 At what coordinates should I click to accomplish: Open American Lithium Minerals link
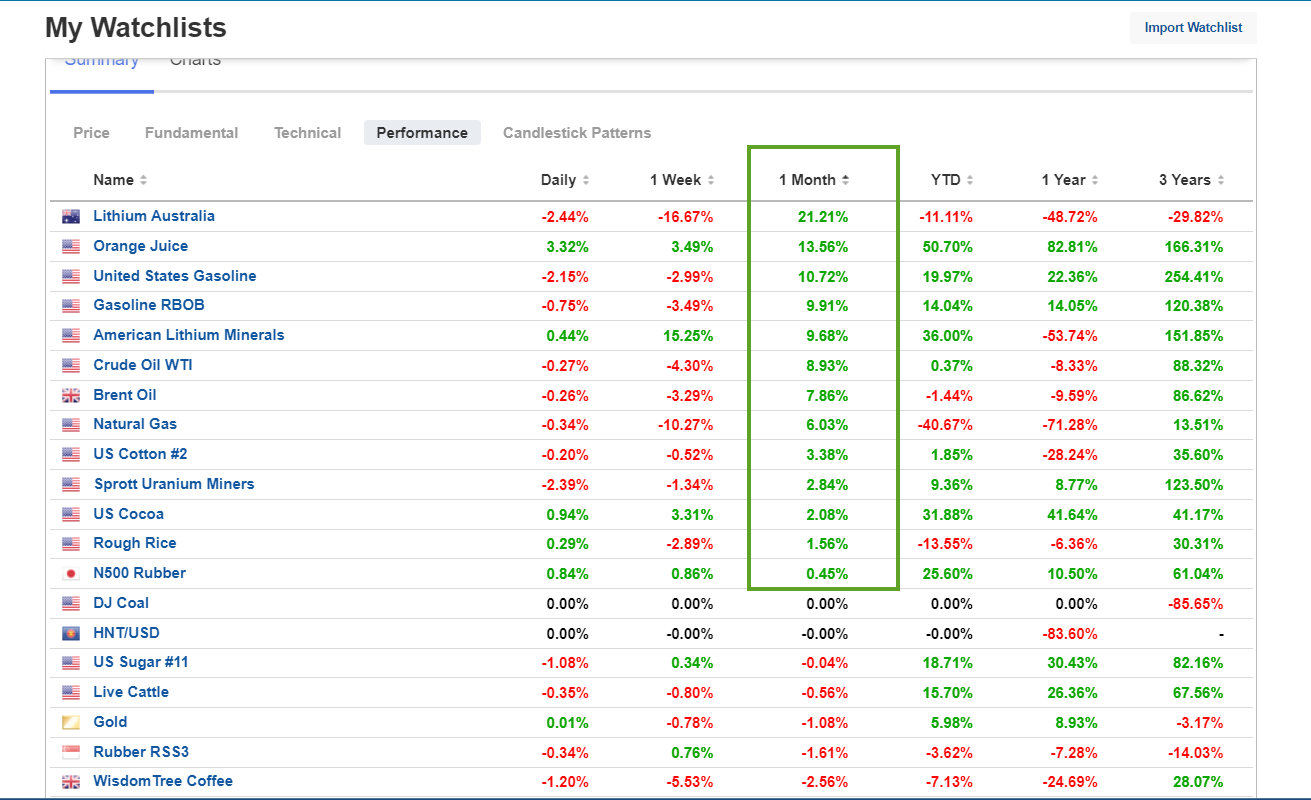tap(189, 335)
